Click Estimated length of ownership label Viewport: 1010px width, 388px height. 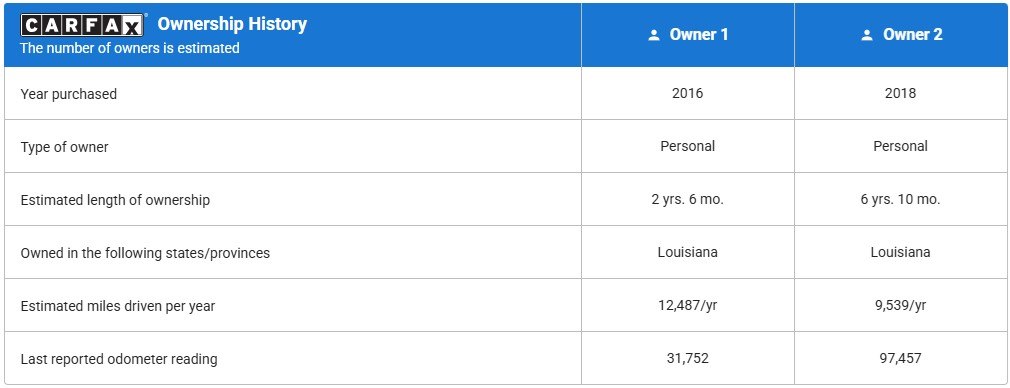click(x=115, y=200)
